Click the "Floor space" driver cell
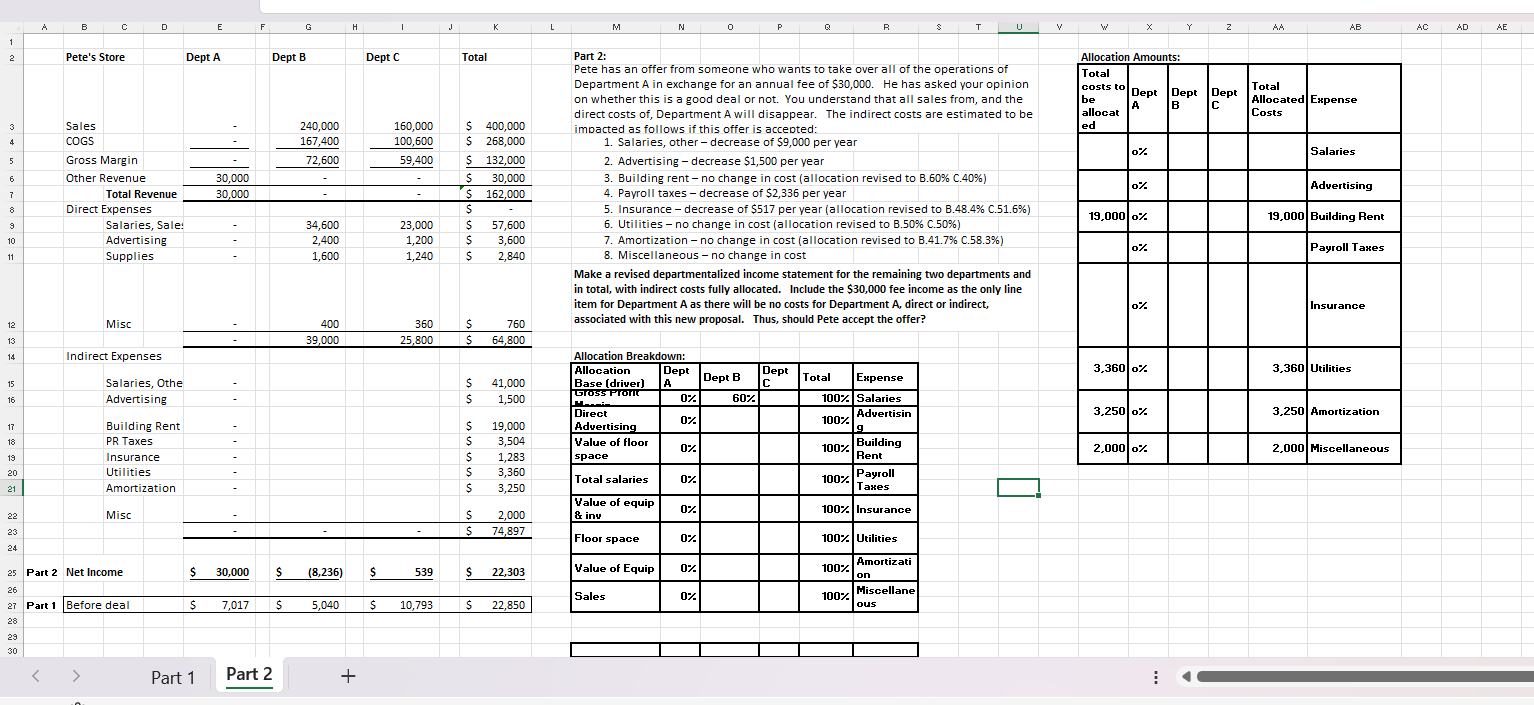 click(615, 538)
